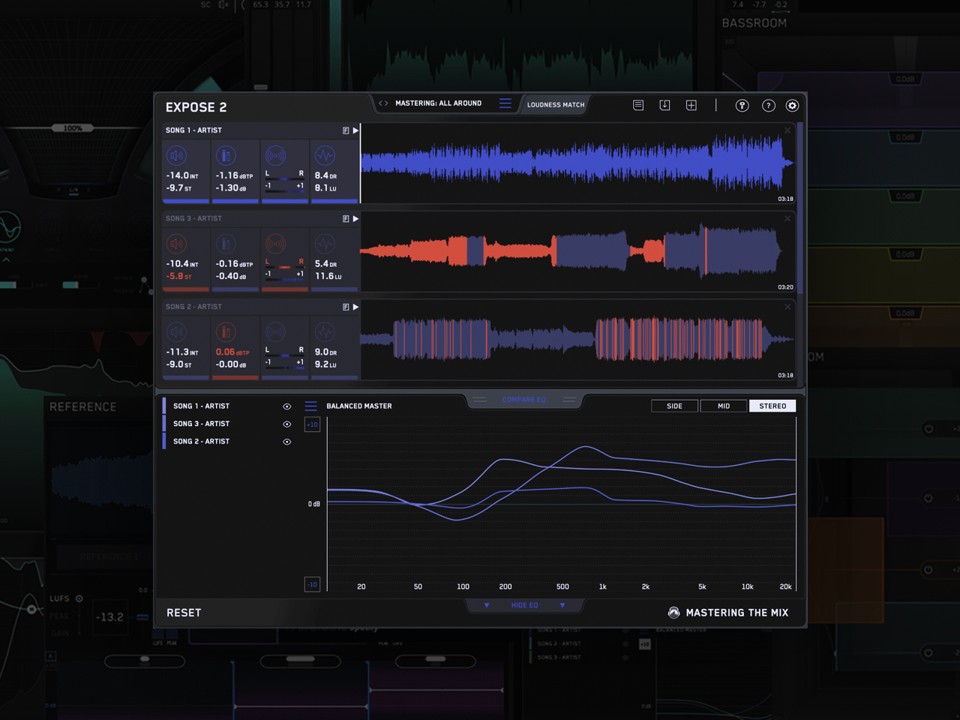Open the preset list hamburger menu

(x=505, y=103)
